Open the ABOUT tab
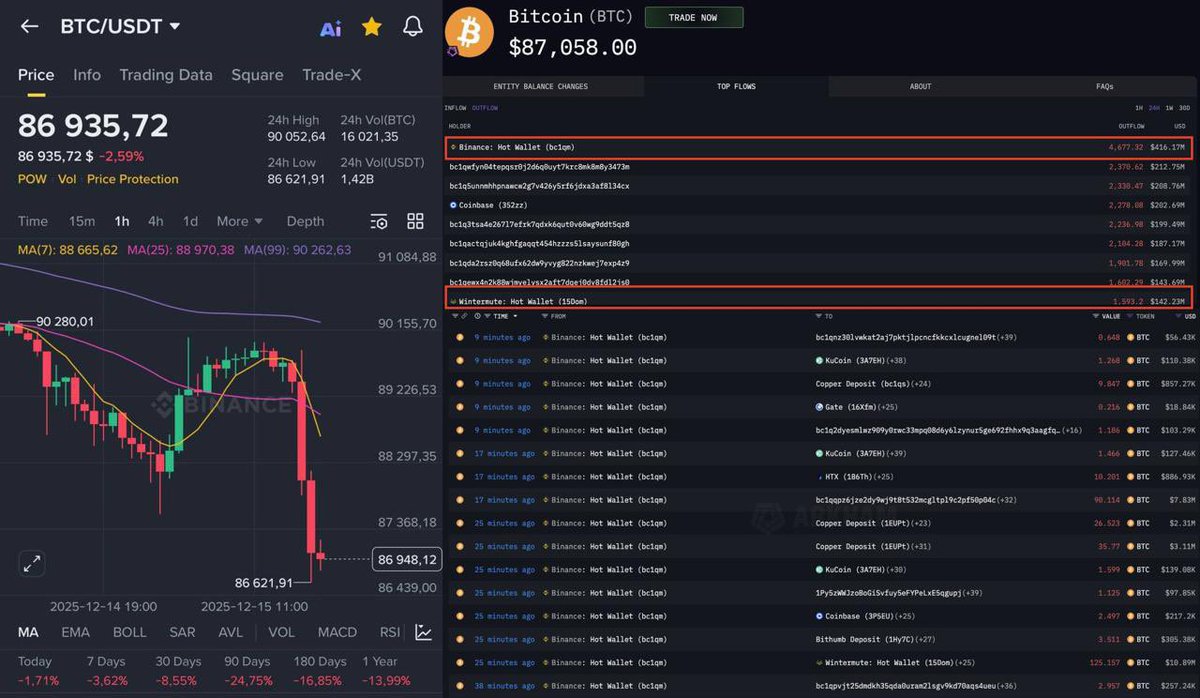 pos(921,87)
